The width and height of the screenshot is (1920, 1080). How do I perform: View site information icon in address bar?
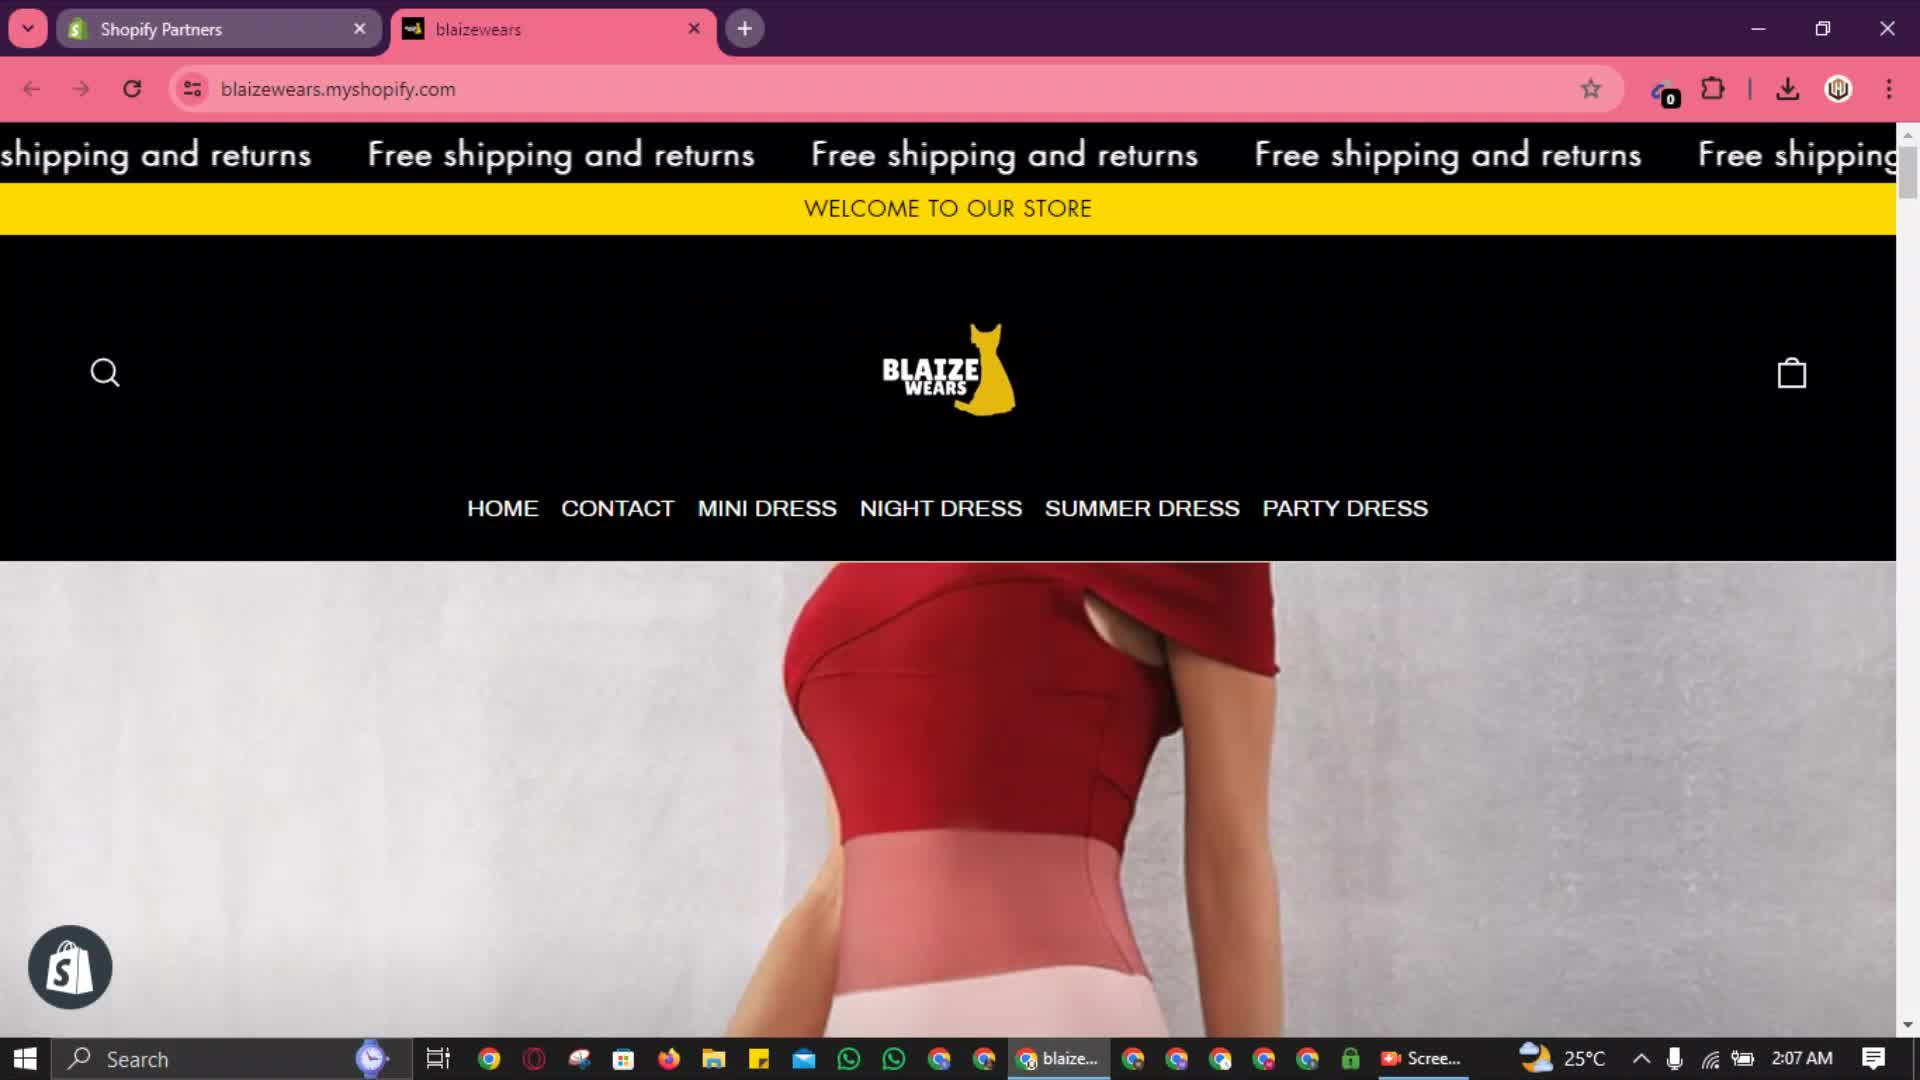coord(192,89)
